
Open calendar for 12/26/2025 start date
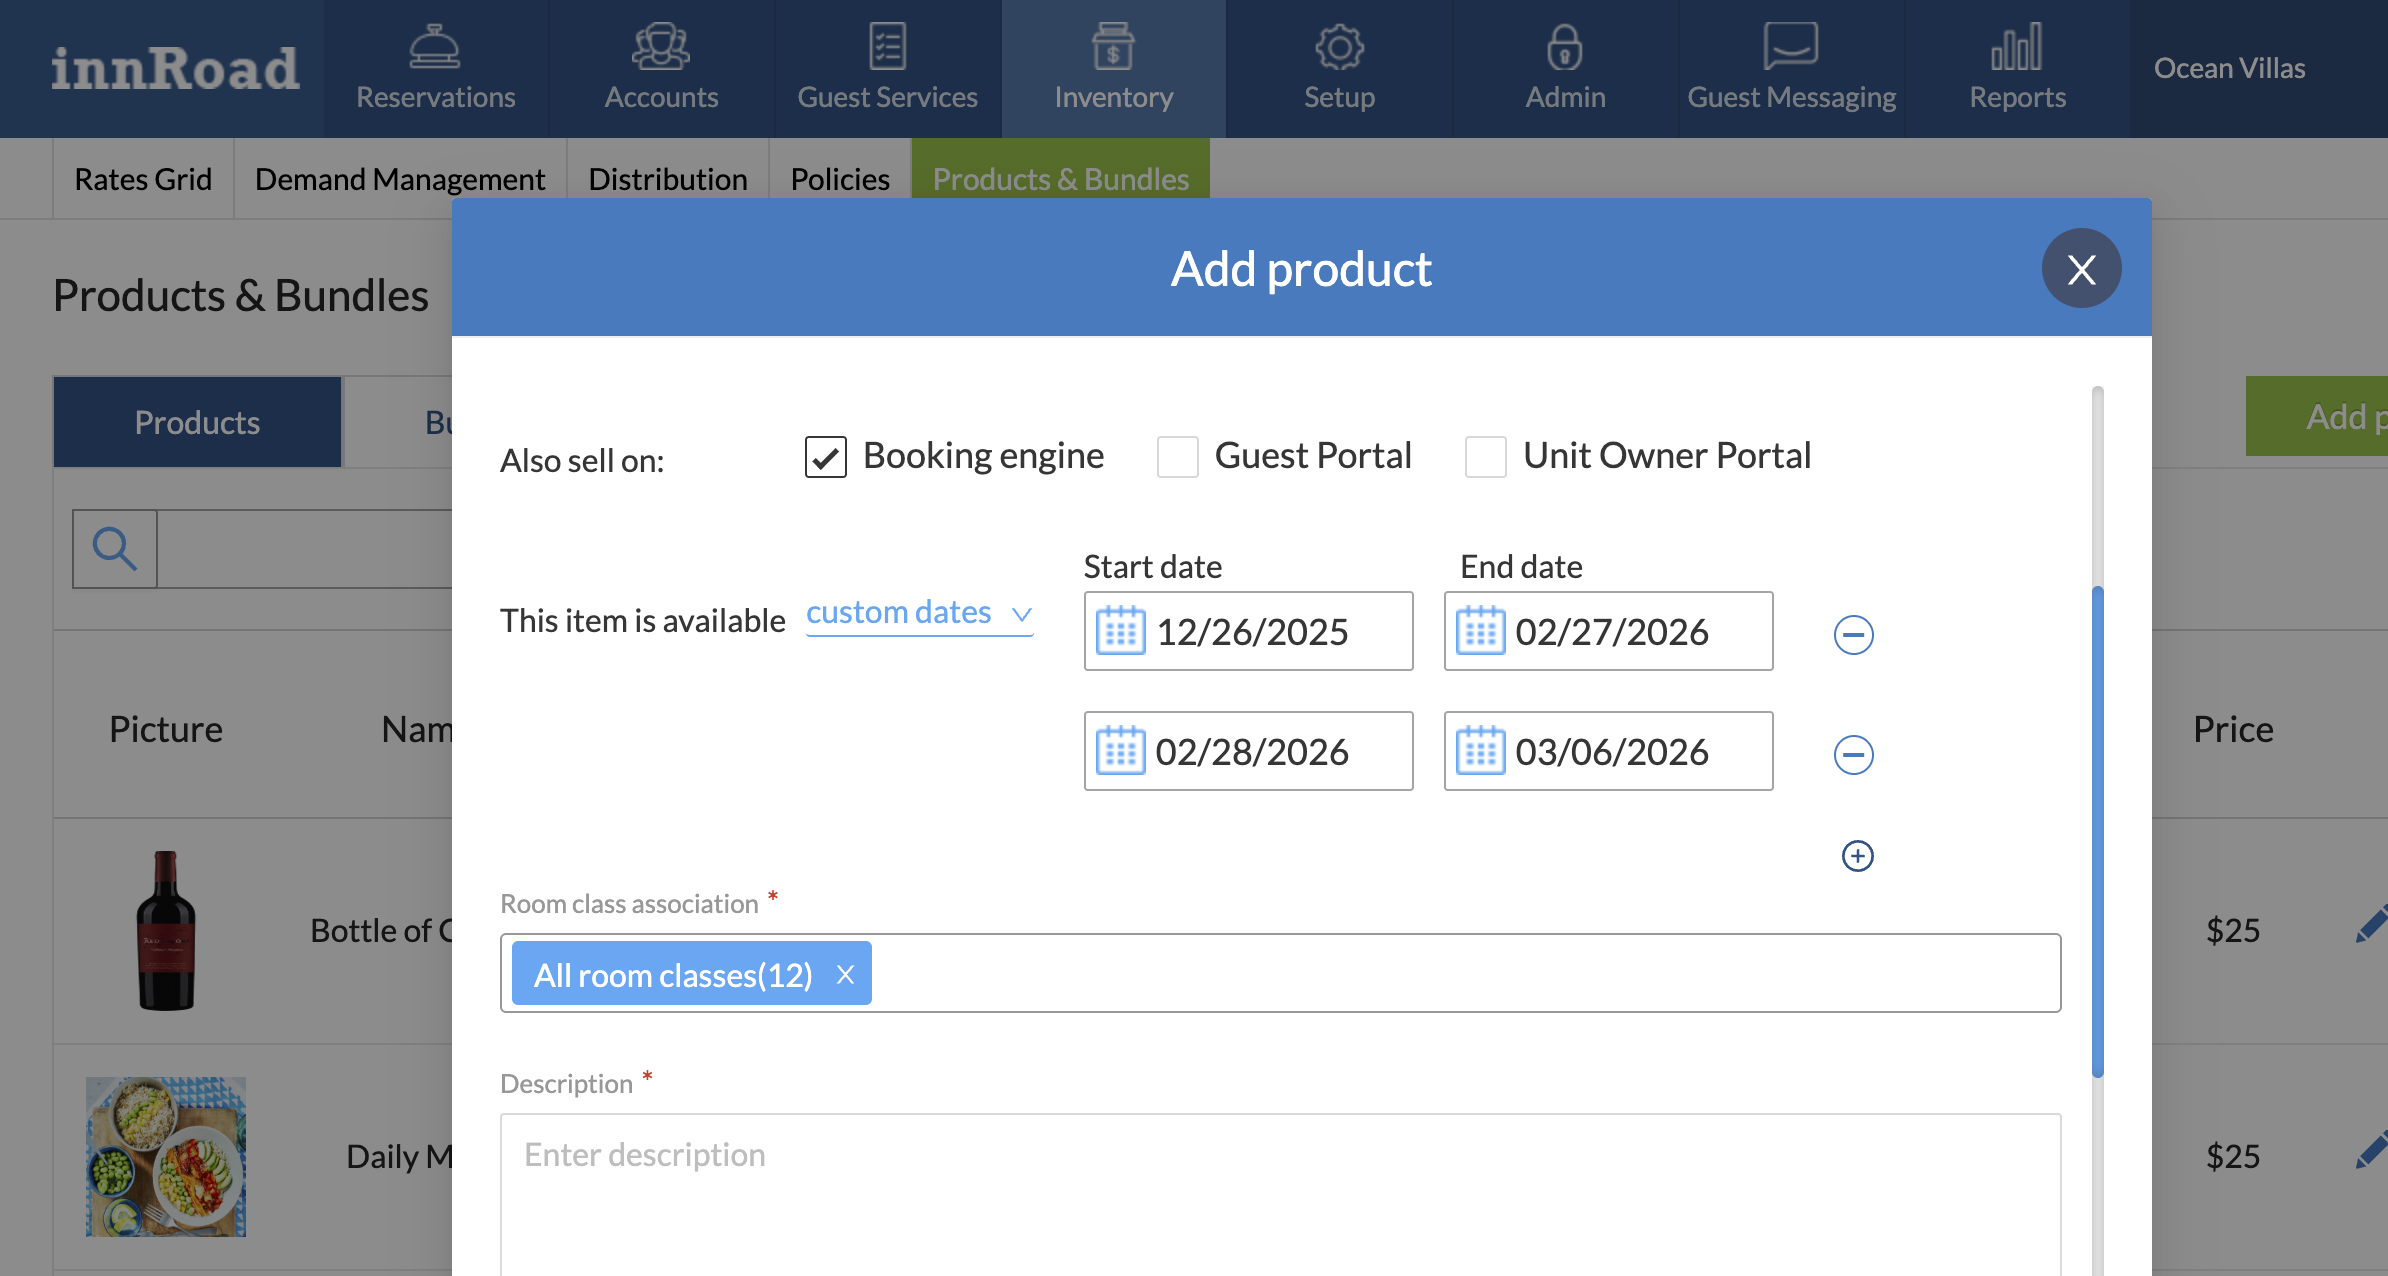tap(1120, 632)
